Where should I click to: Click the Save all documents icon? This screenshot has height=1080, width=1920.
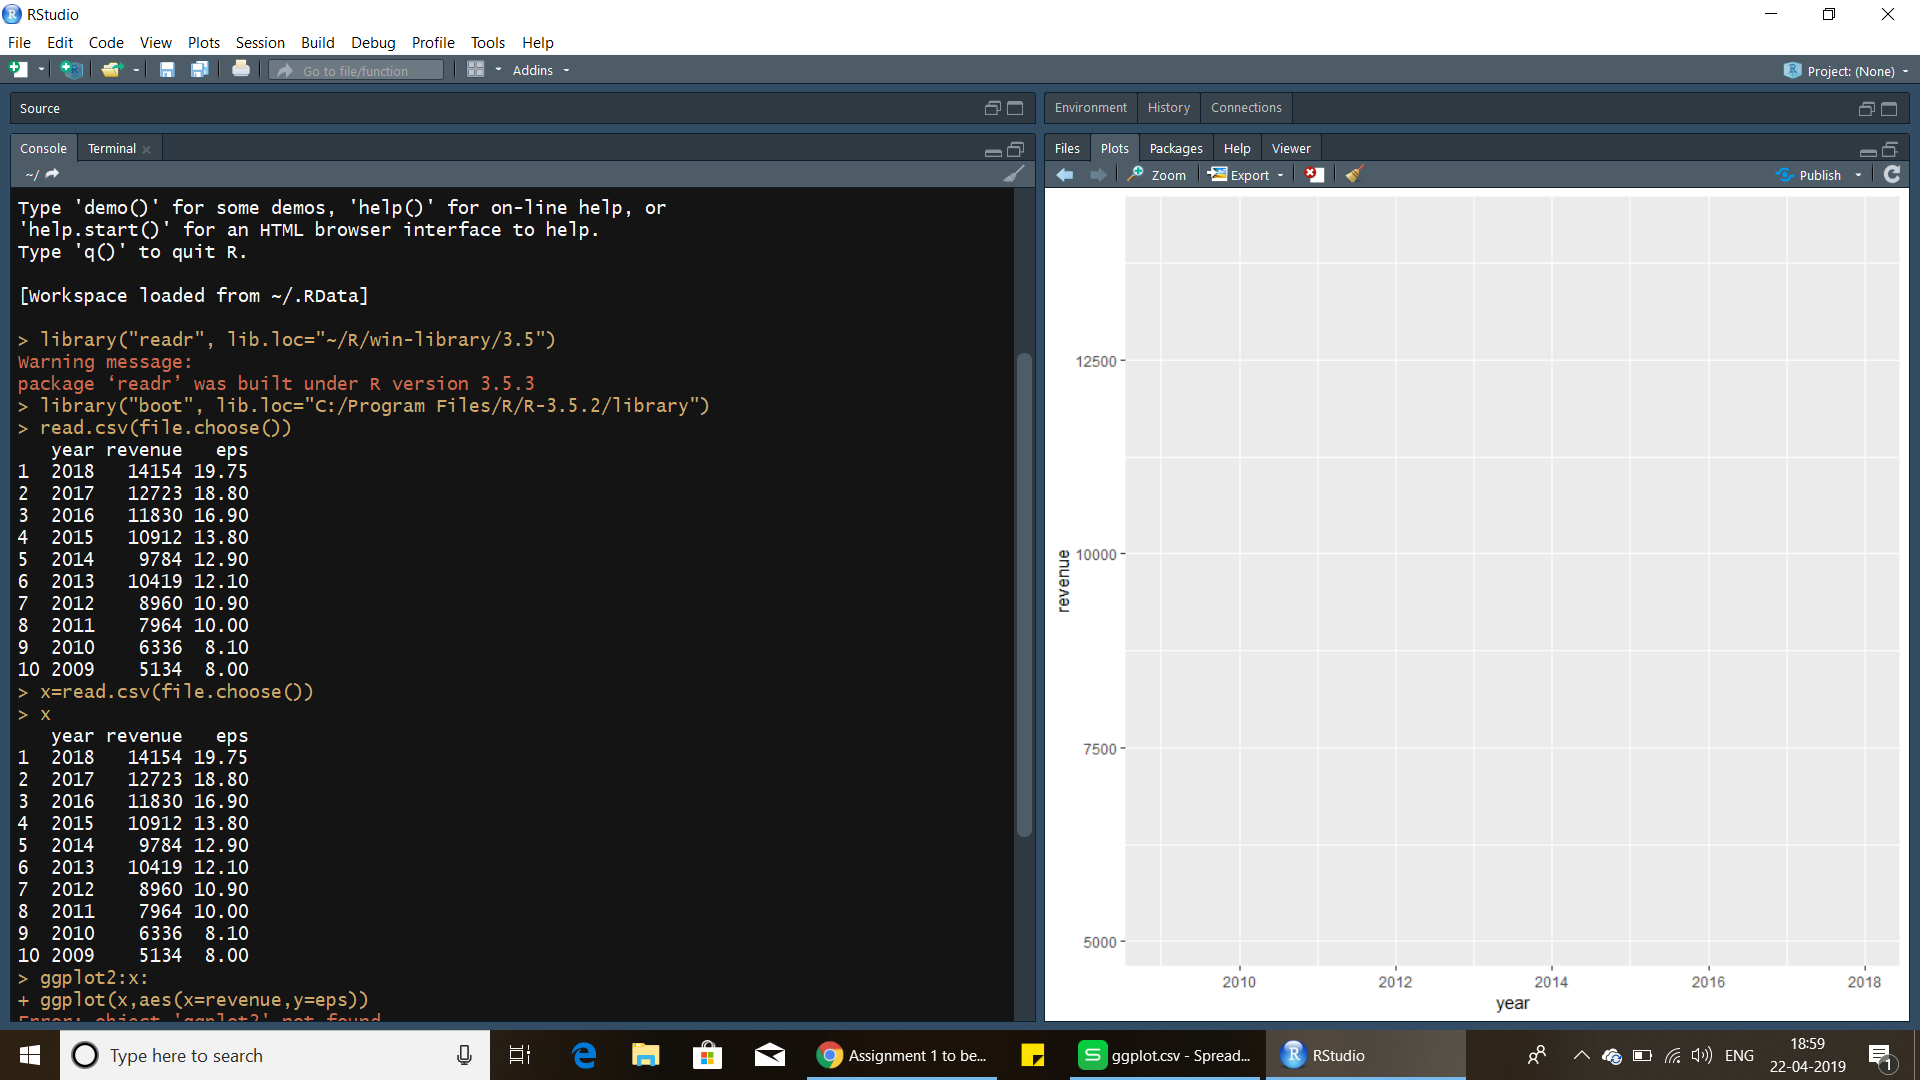200,70
